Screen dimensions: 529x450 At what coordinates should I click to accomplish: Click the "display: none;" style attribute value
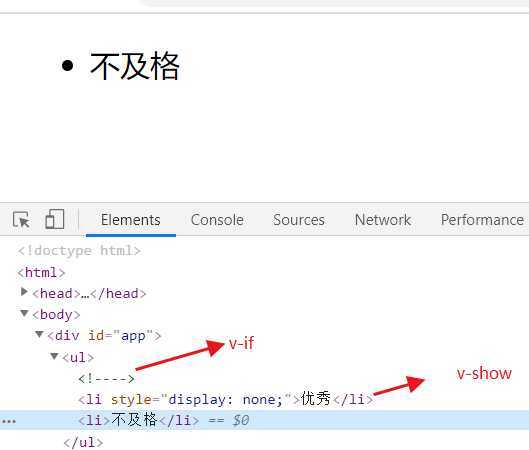tap(226, 400)
